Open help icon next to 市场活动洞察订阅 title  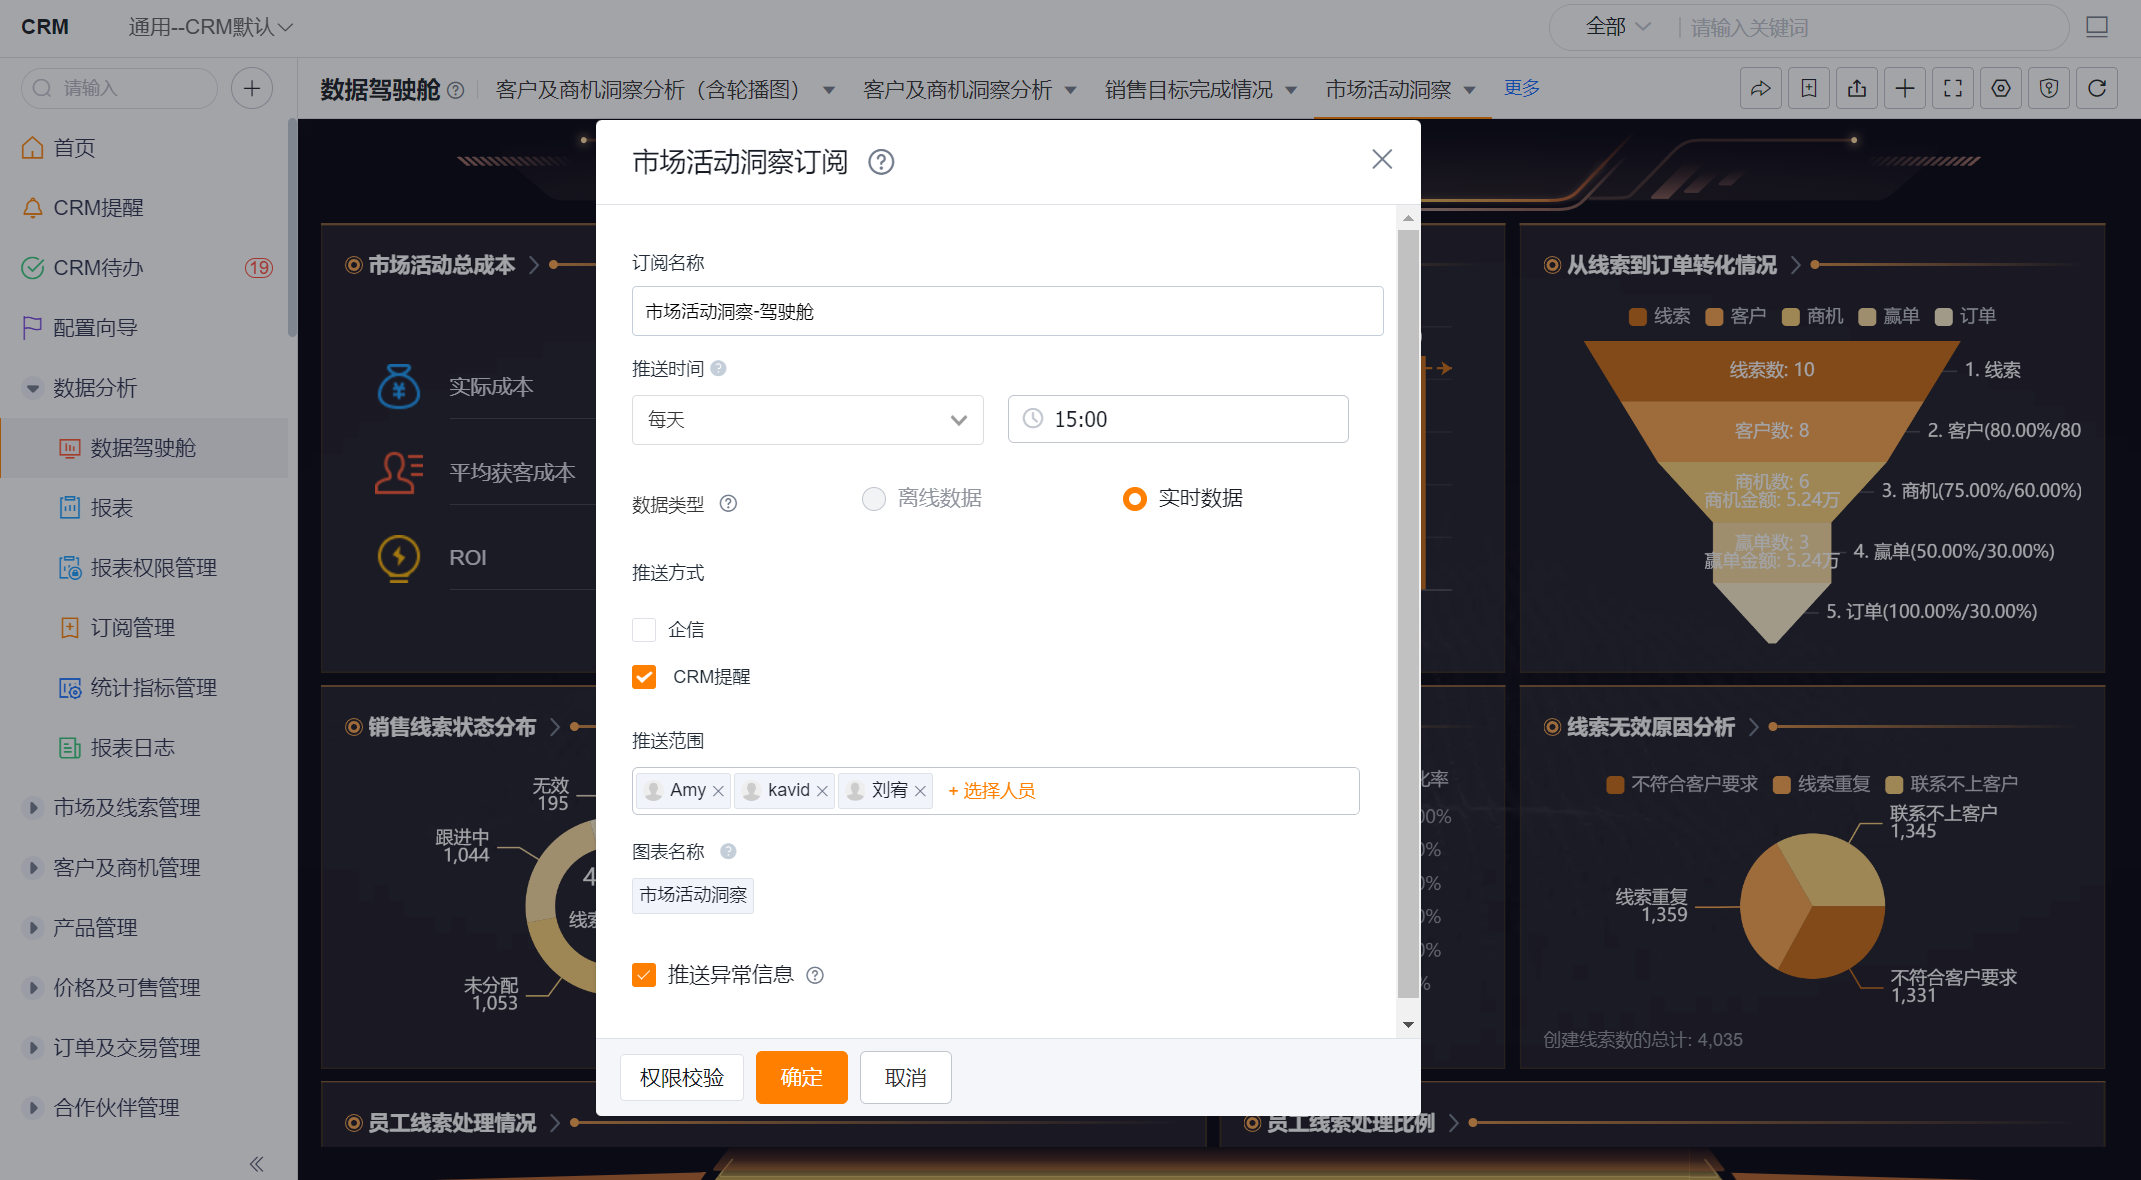[881, 162]
